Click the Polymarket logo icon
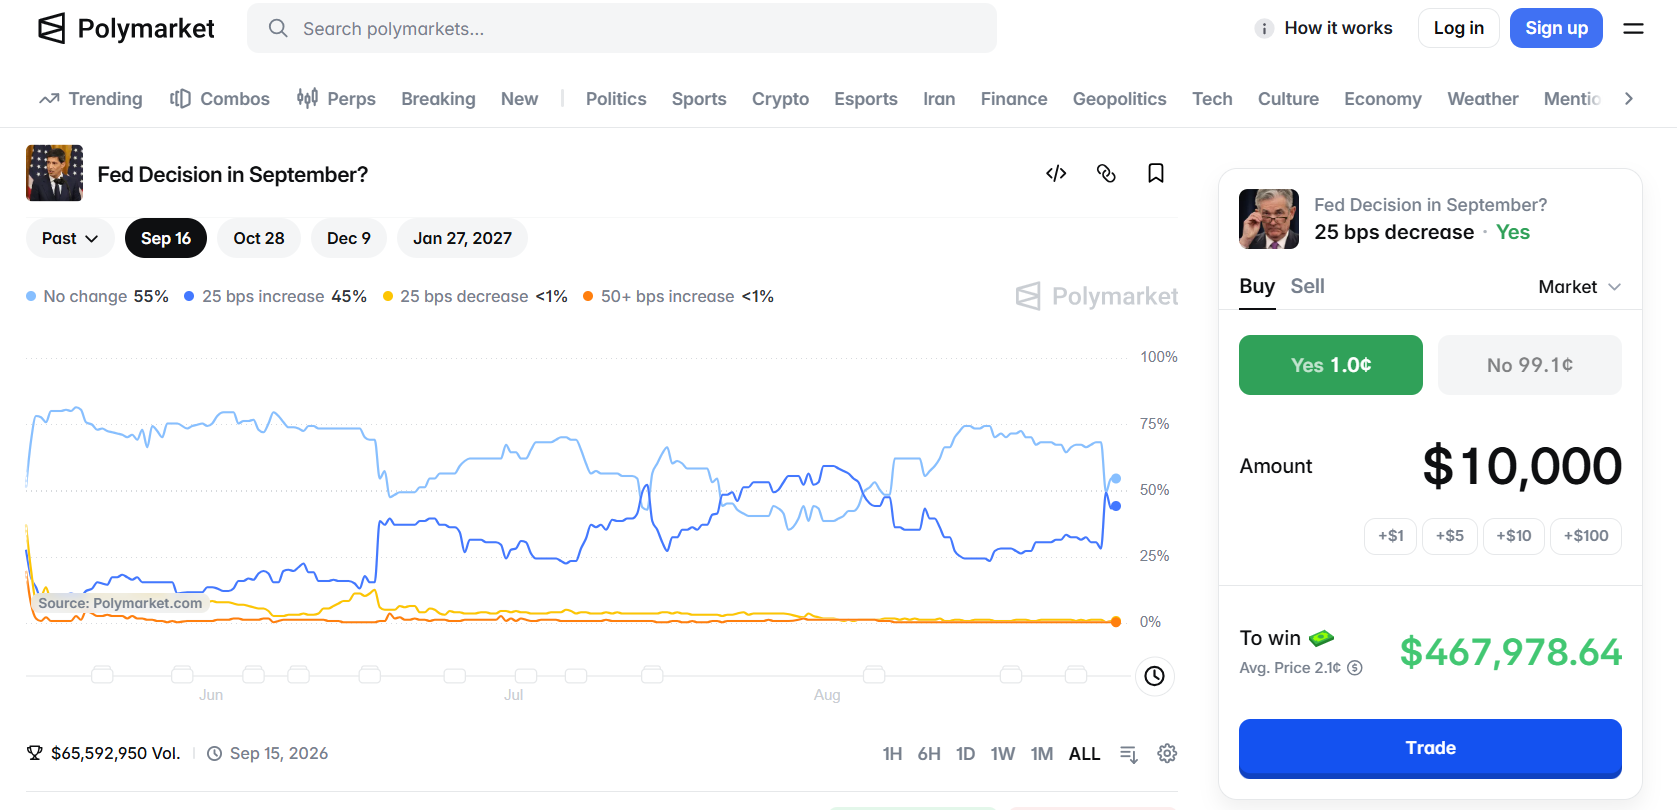 [51, 28]
